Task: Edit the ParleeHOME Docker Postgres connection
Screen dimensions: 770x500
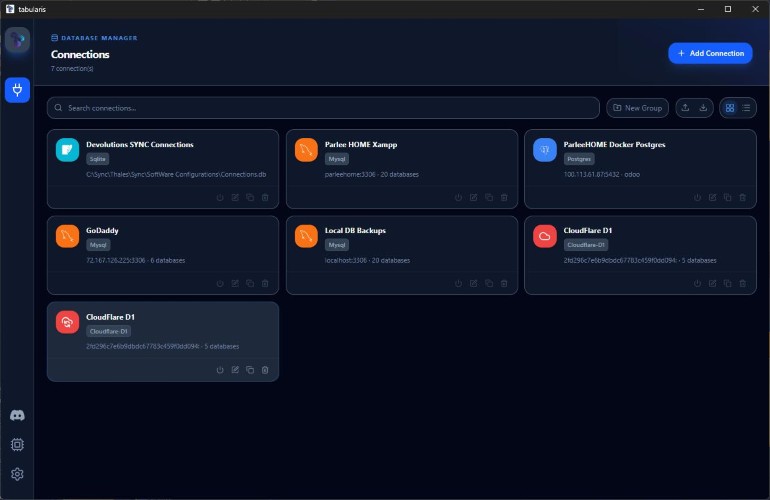Action: point(713,197)
